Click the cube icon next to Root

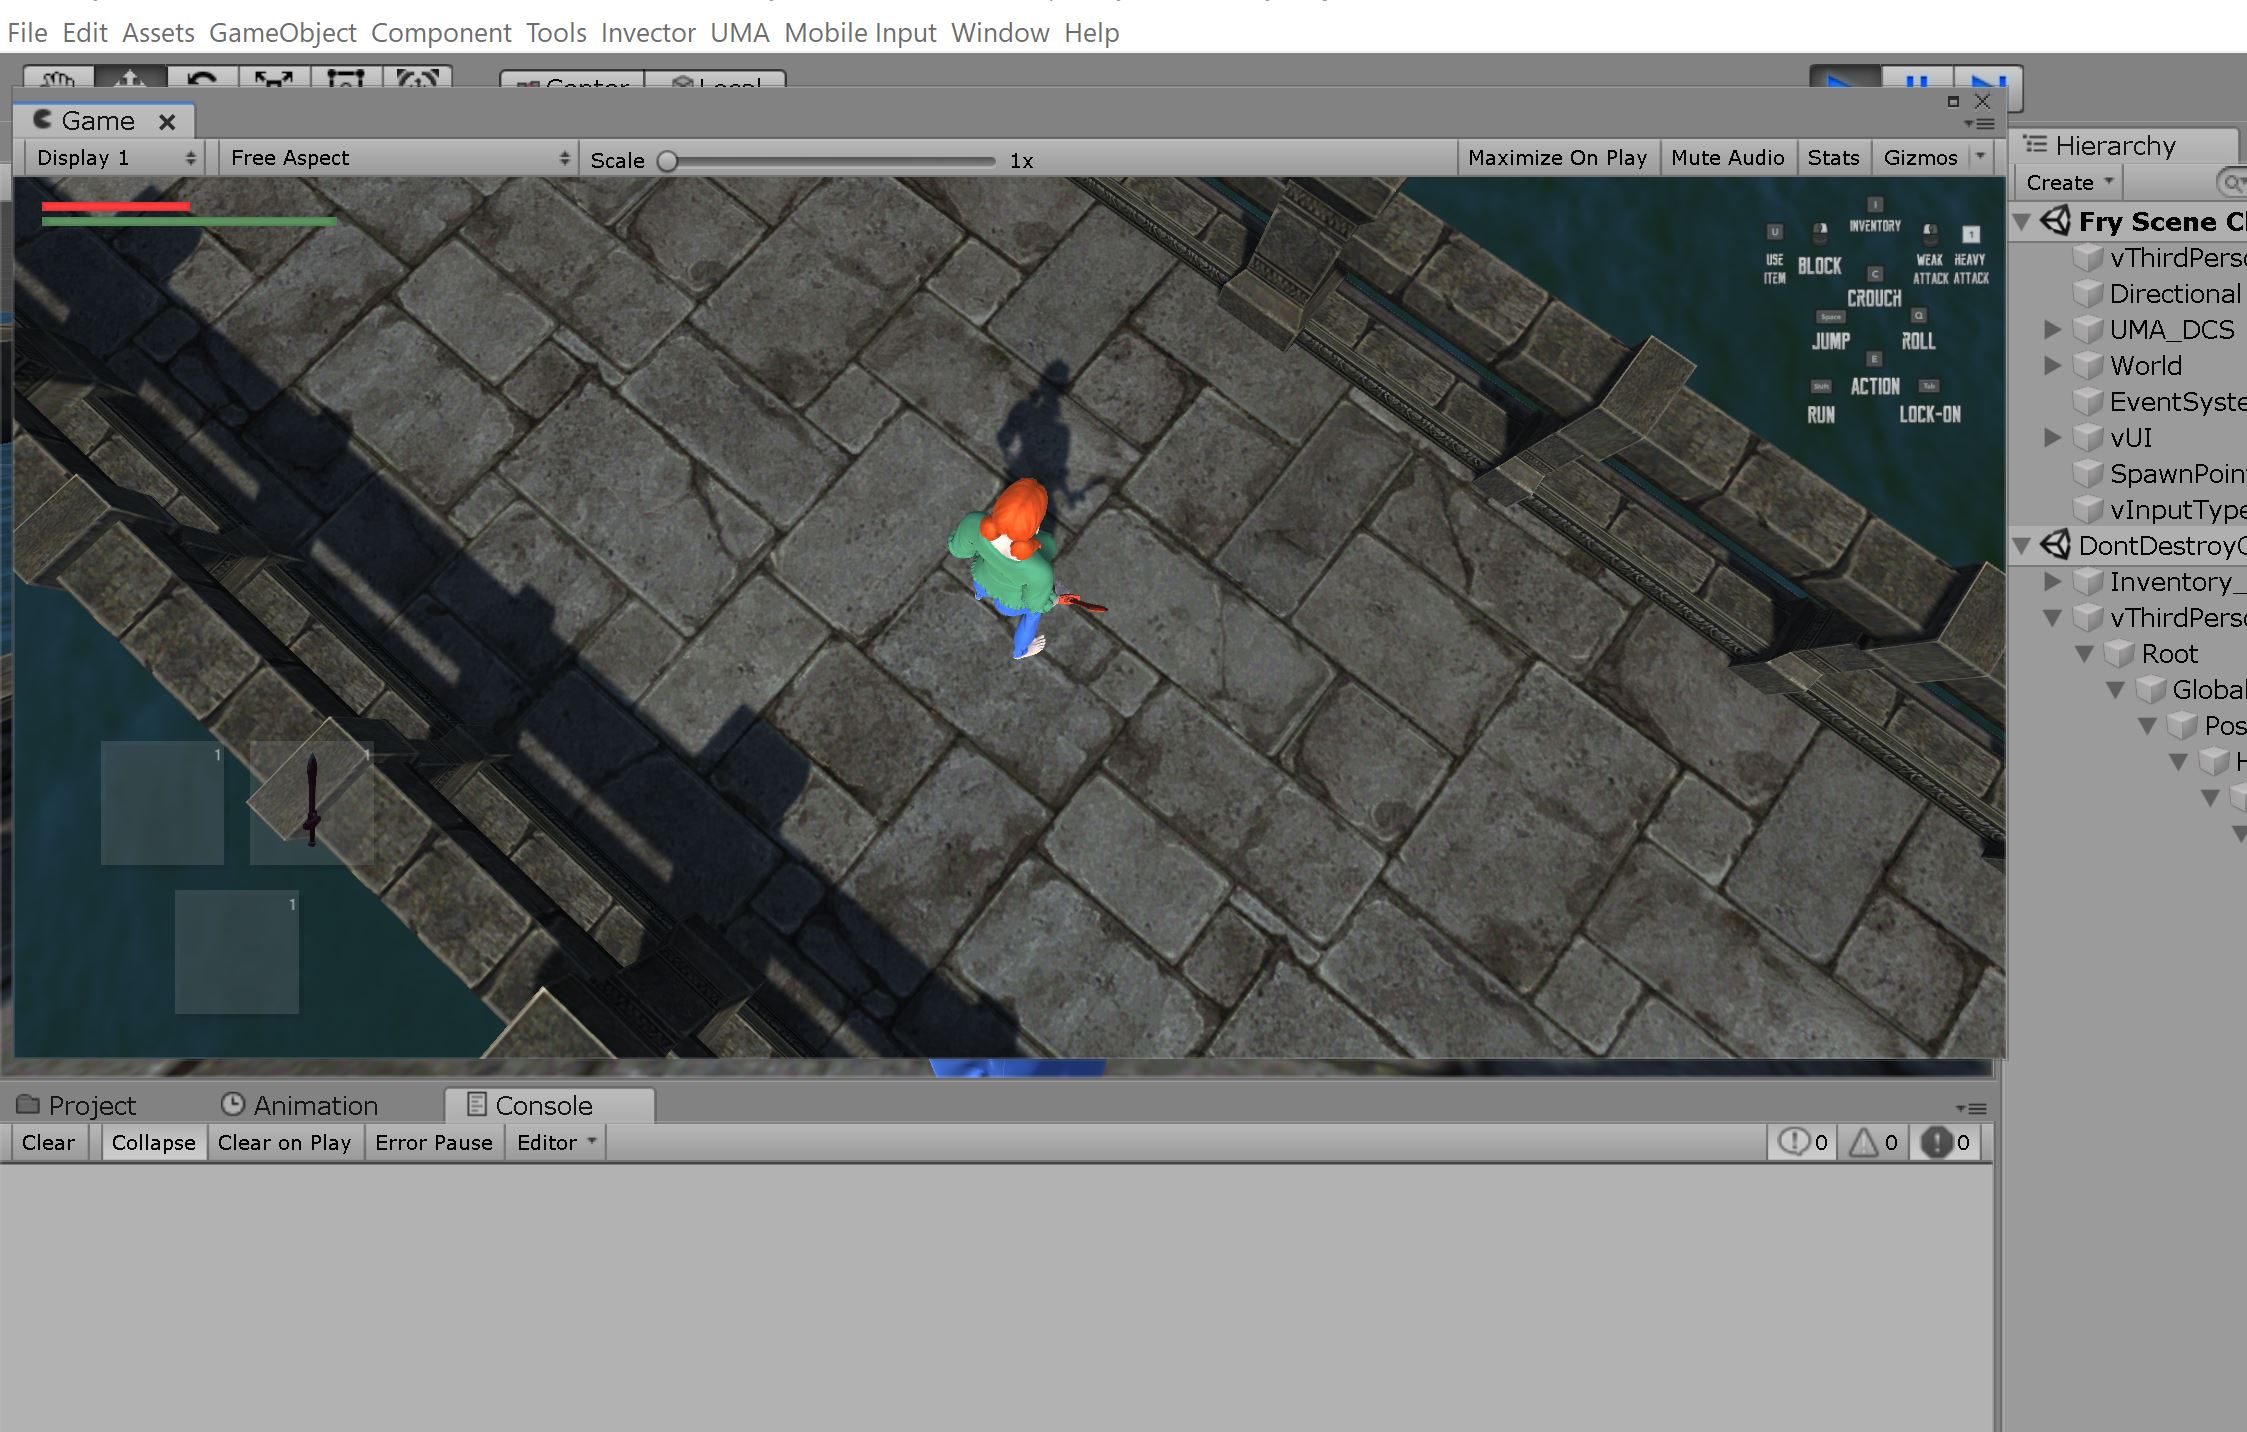tap(2120, 653)
